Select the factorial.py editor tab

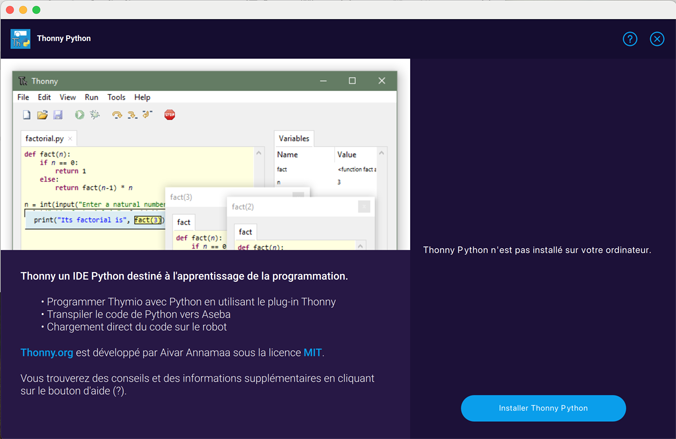[x=46, y=139]
